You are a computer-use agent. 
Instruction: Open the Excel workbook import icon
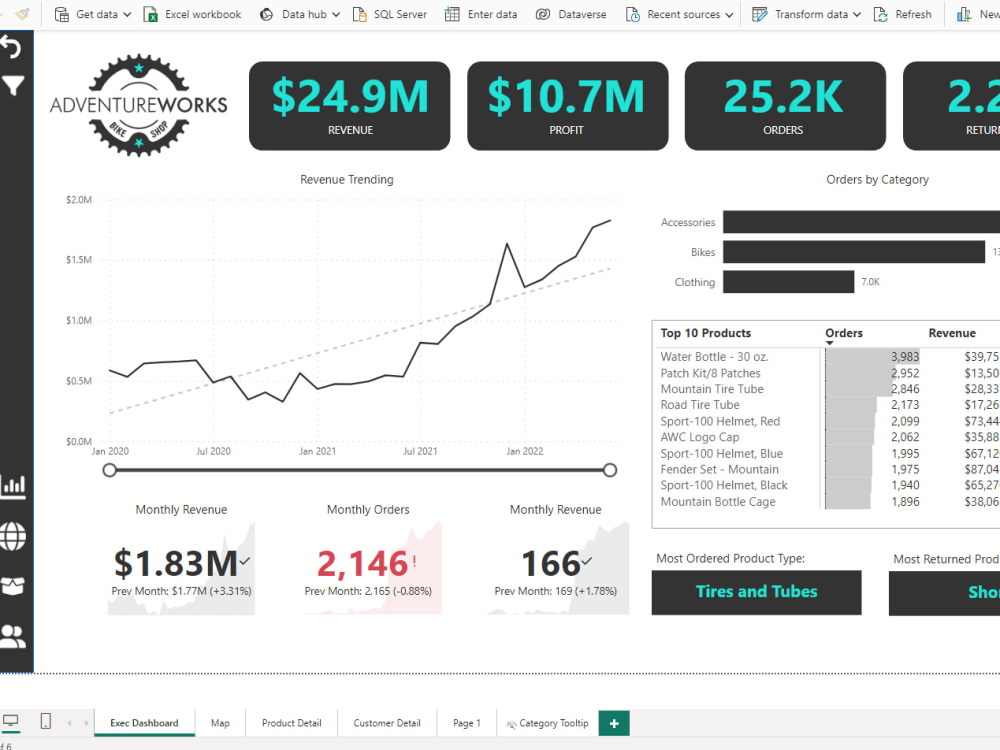(151, 14)
